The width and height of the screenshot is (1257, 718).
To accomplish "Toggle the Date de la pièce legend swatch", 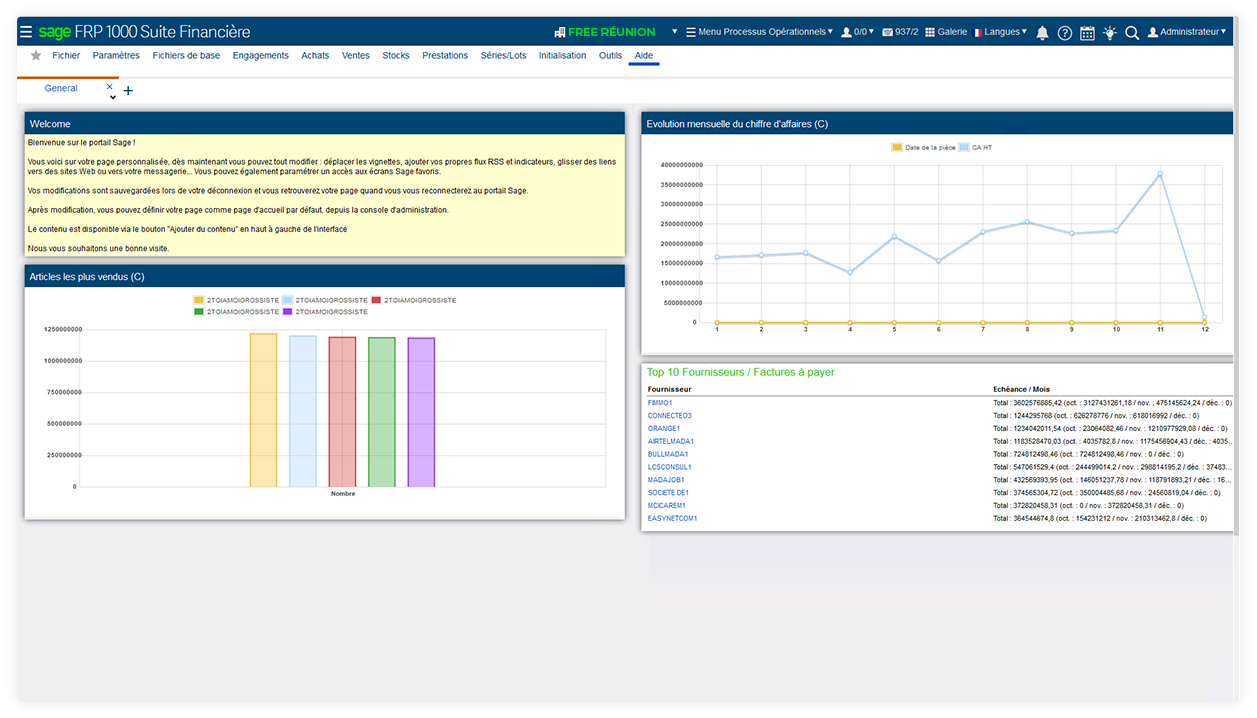I will click(x=896, y=147).
